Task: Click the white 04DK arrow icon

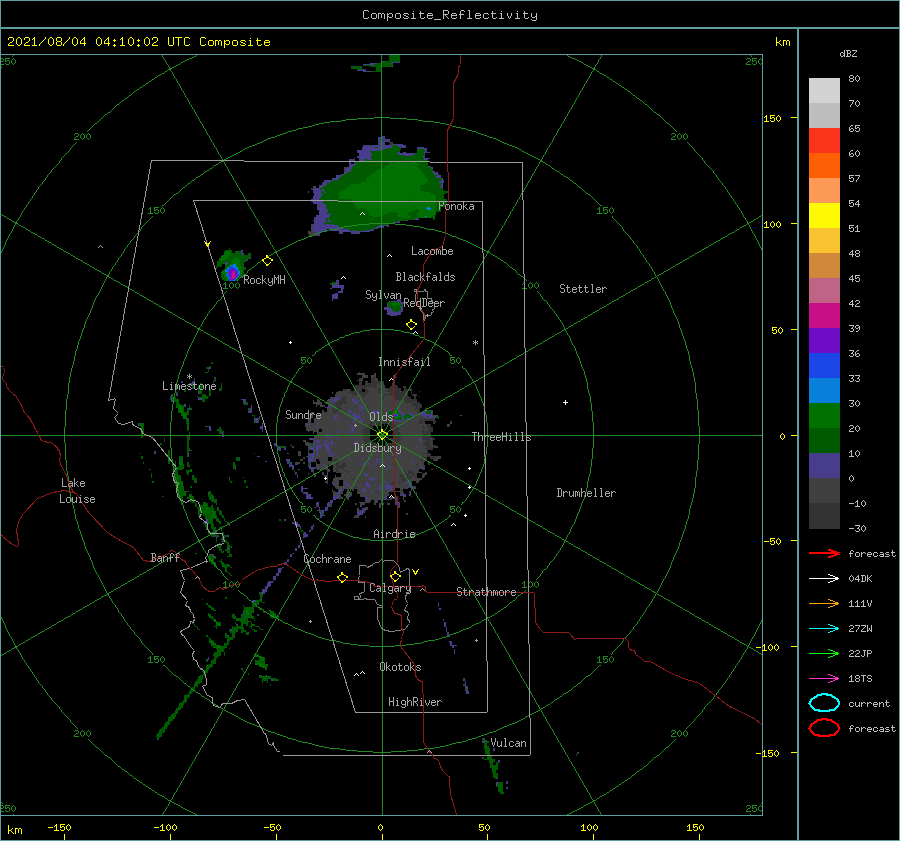Action: [x=824, y=579]
